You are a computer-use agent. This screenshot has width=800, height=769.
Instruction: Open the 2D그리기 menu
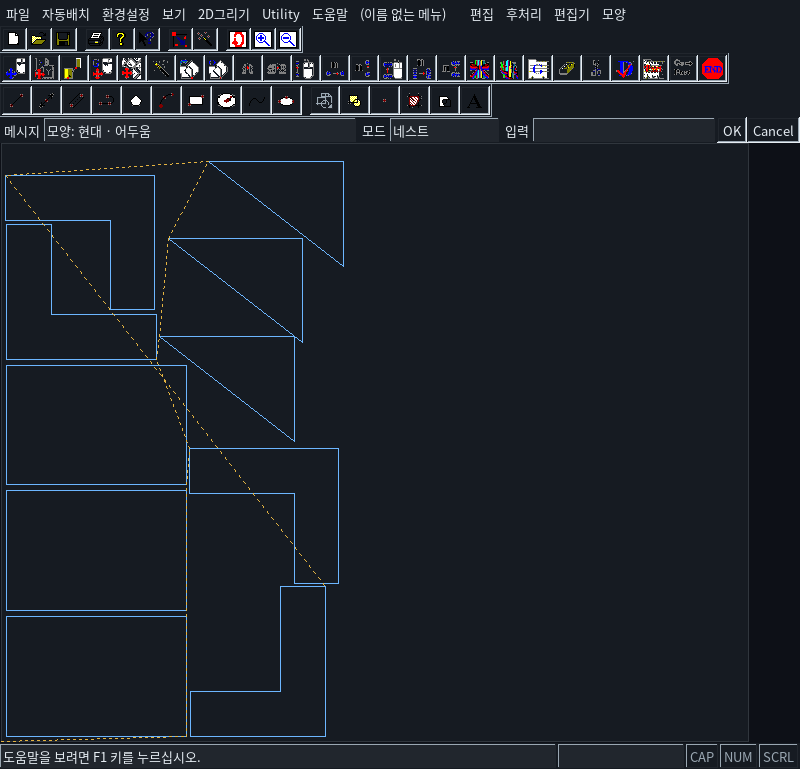tap(223, 14)
